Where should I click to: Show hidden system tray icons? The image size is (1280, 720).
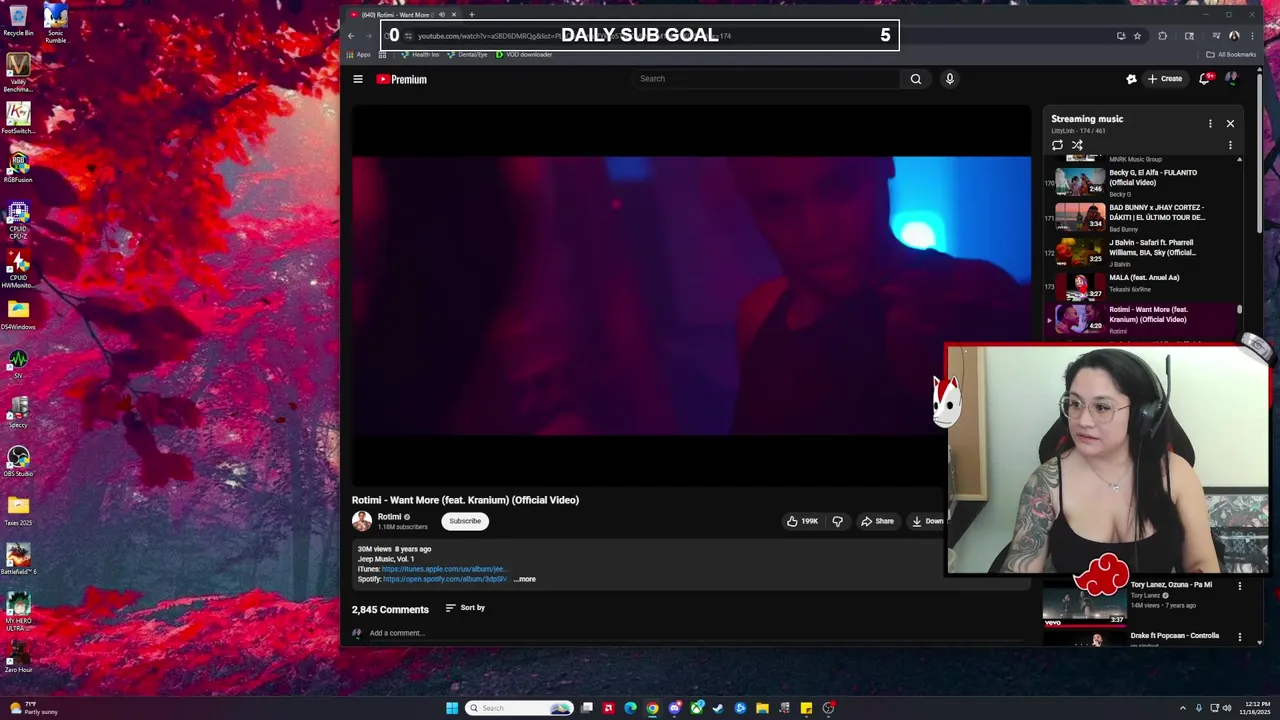(x=1183, y=708)
